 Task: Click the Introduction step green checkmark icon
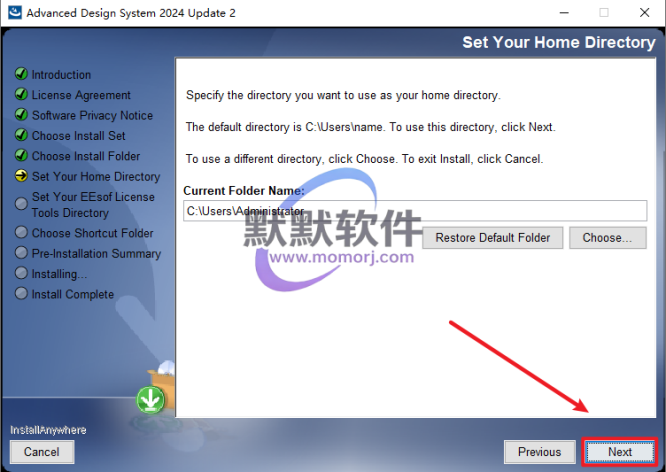pyautogui.click(x=21, y=74)
